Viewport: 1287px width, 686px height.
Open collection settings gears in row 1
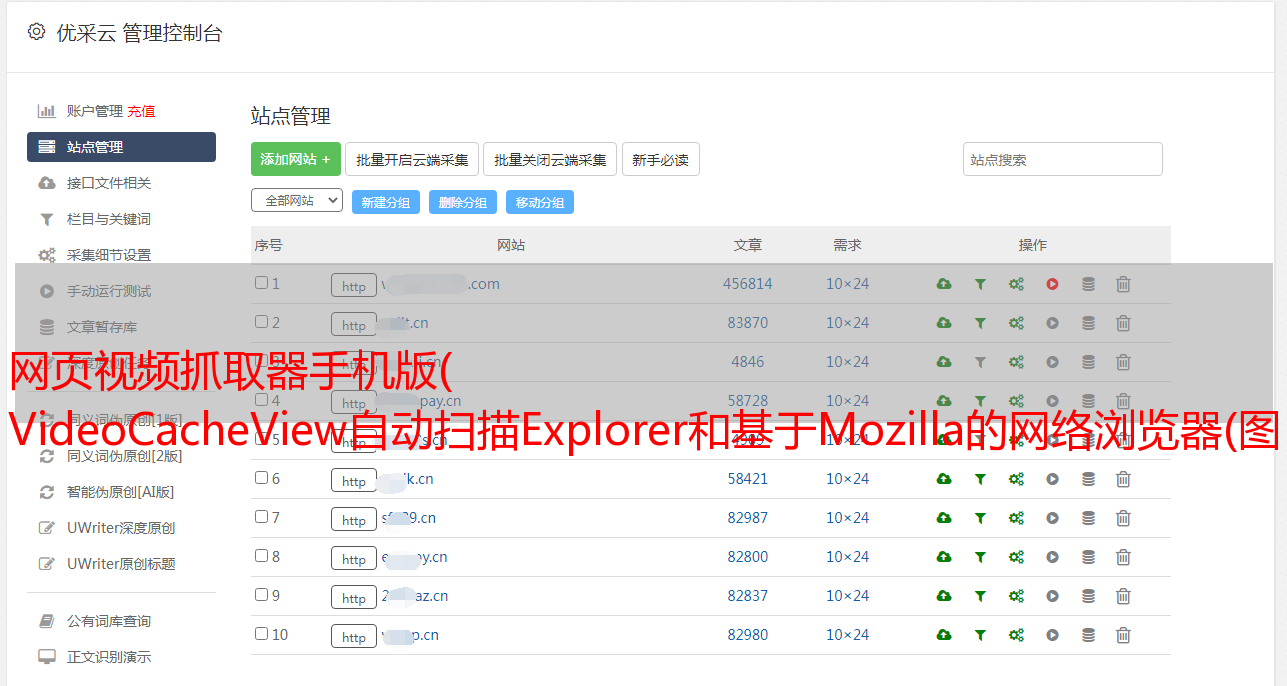click(x=1016, y=284)
